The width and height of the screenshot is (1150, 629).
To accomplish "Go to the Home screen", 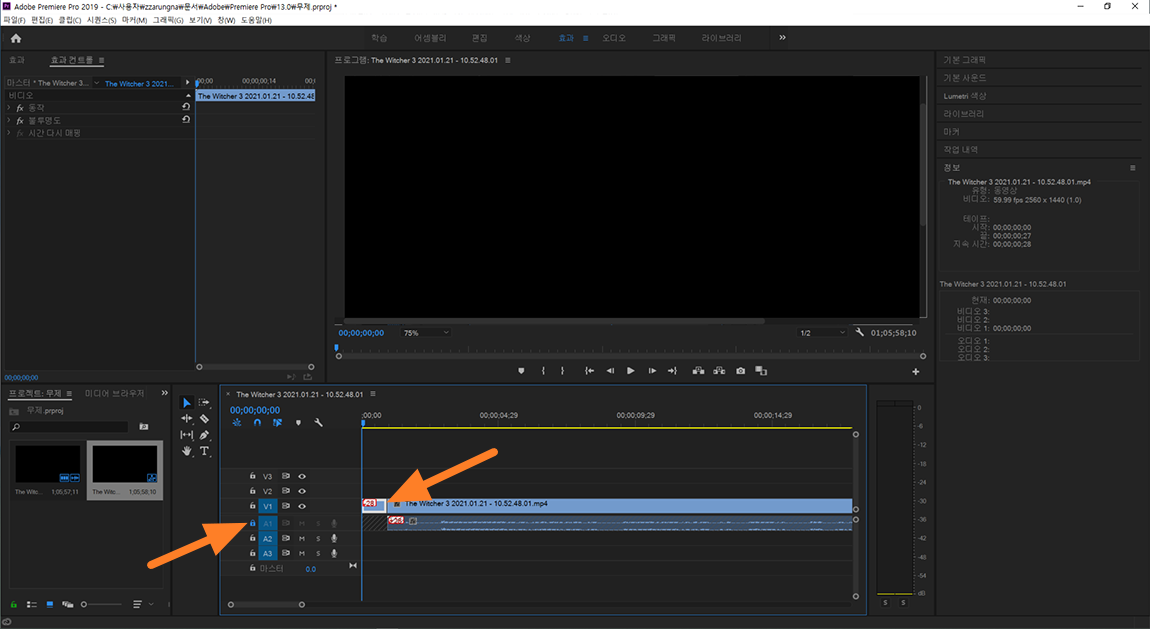I will [16, 38].
